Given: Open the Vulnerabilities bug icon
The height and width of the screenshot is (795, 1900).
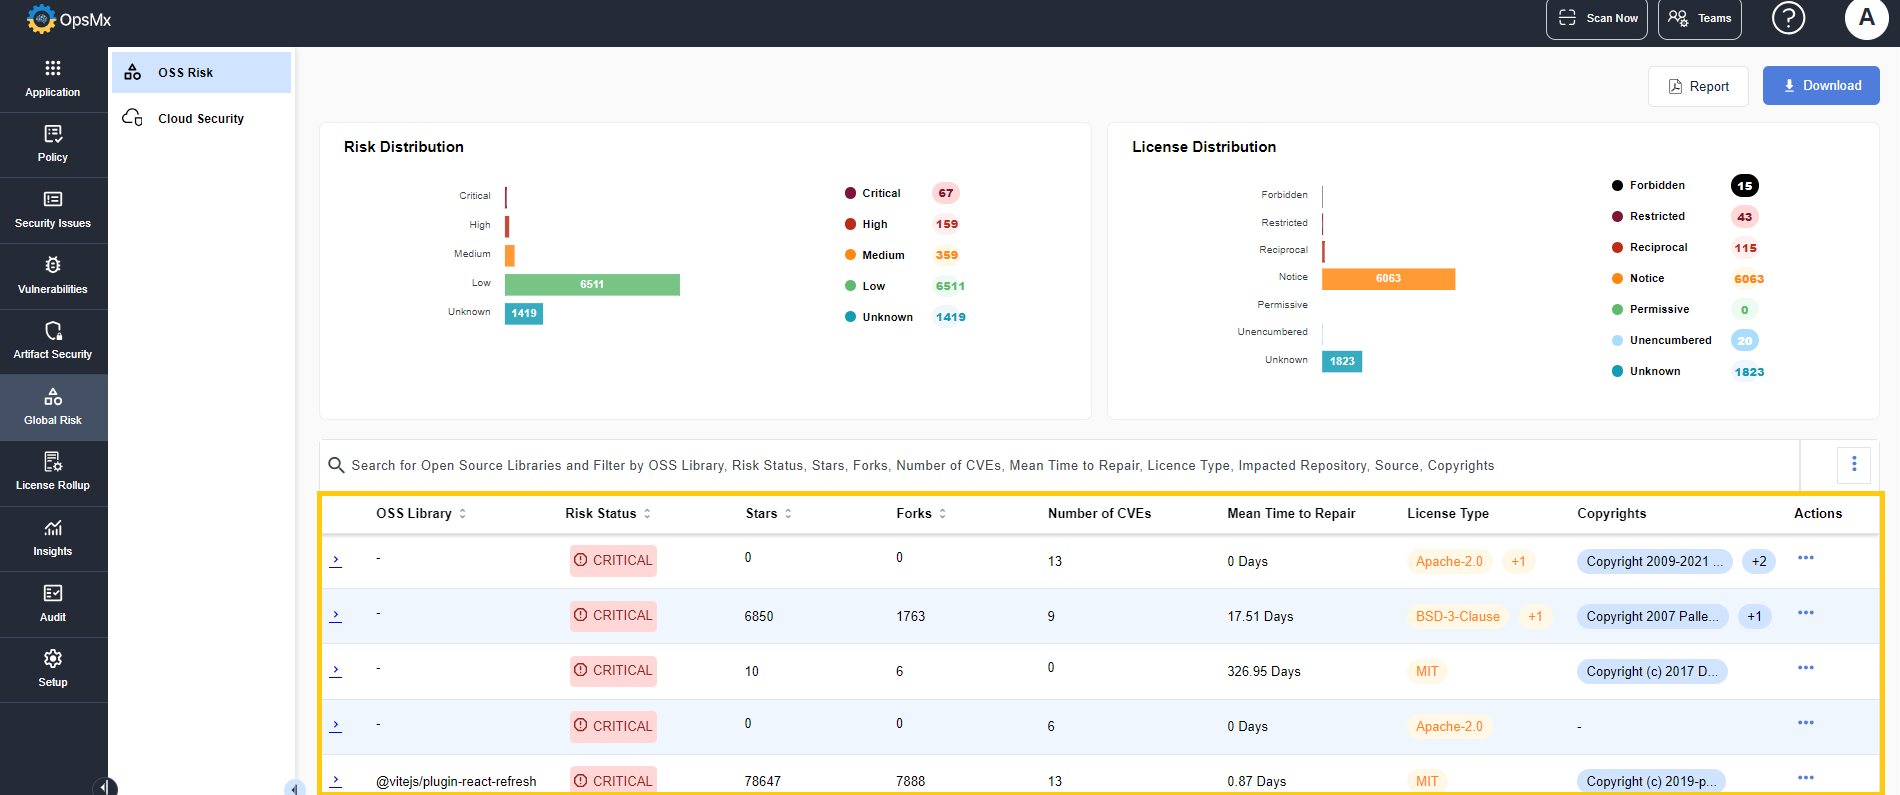Looking at the screenshot, I should [53, 265].
